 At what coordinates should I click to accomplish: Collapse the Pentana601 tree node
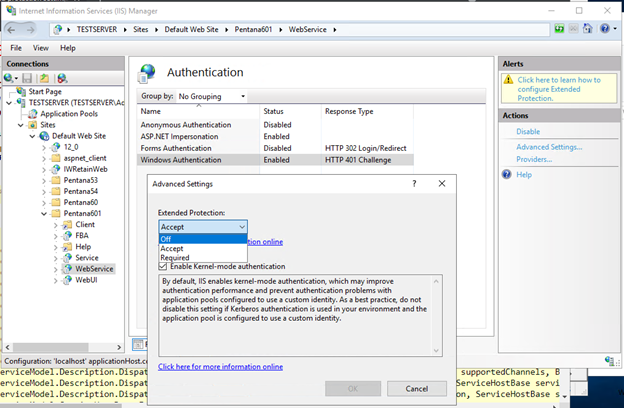44,213
